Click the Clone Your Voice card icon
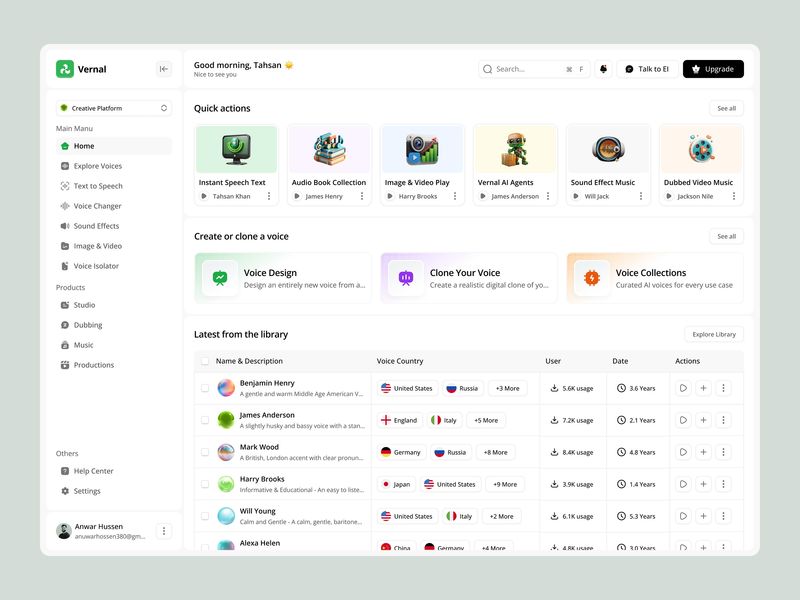 (406, 278)
